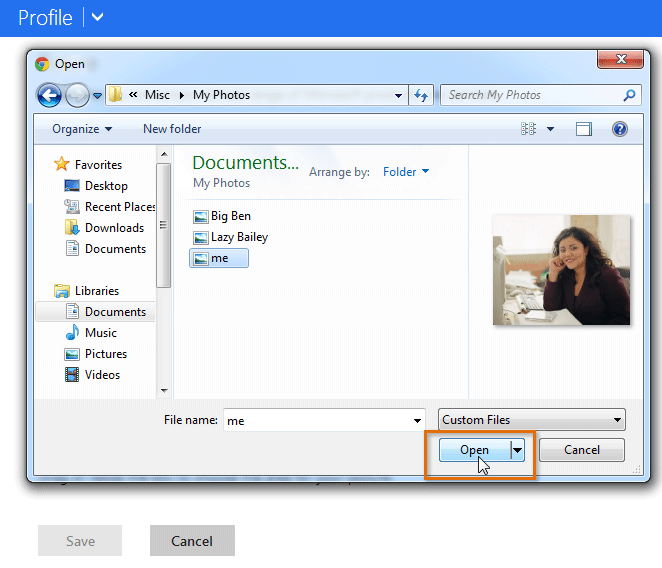Click the Change your view icon

(x=528, y=129)
